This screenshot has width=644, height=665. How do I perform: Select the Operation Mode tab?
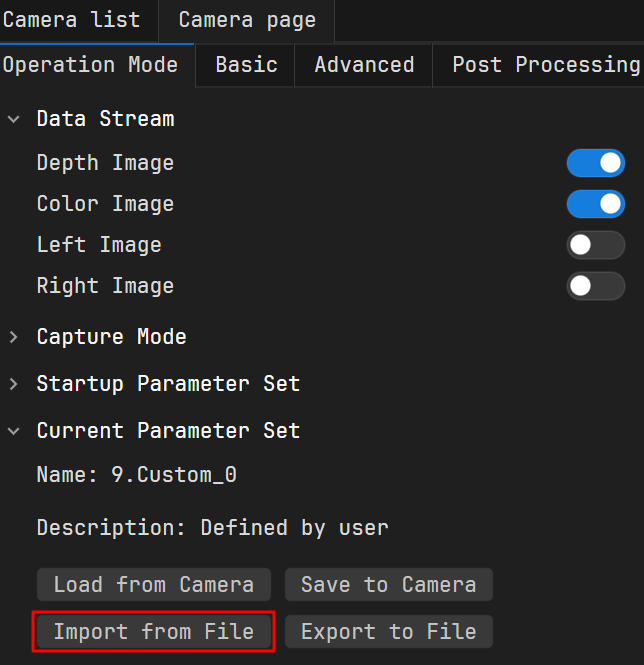click(x=90, y=65)
